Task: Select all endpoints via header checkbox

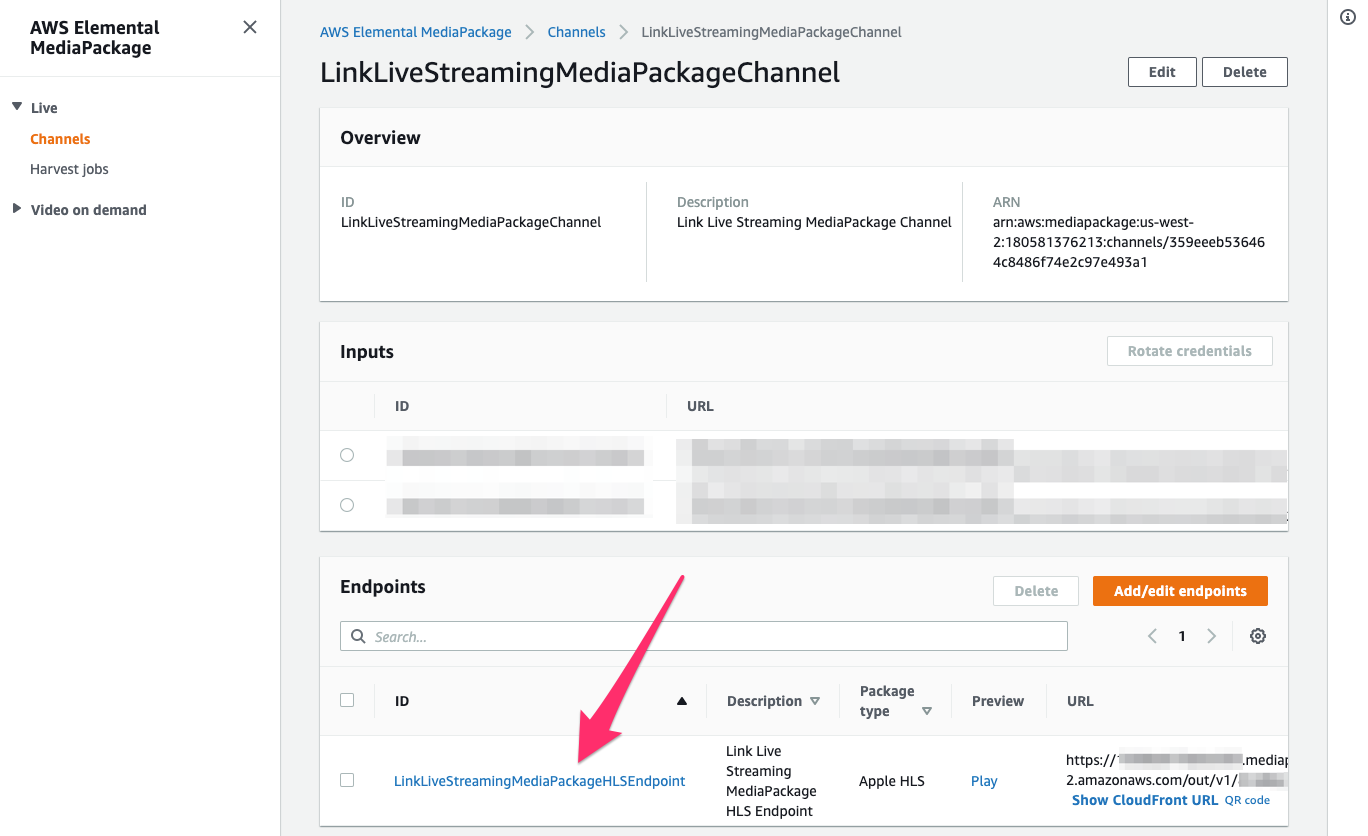Action: 347,700
